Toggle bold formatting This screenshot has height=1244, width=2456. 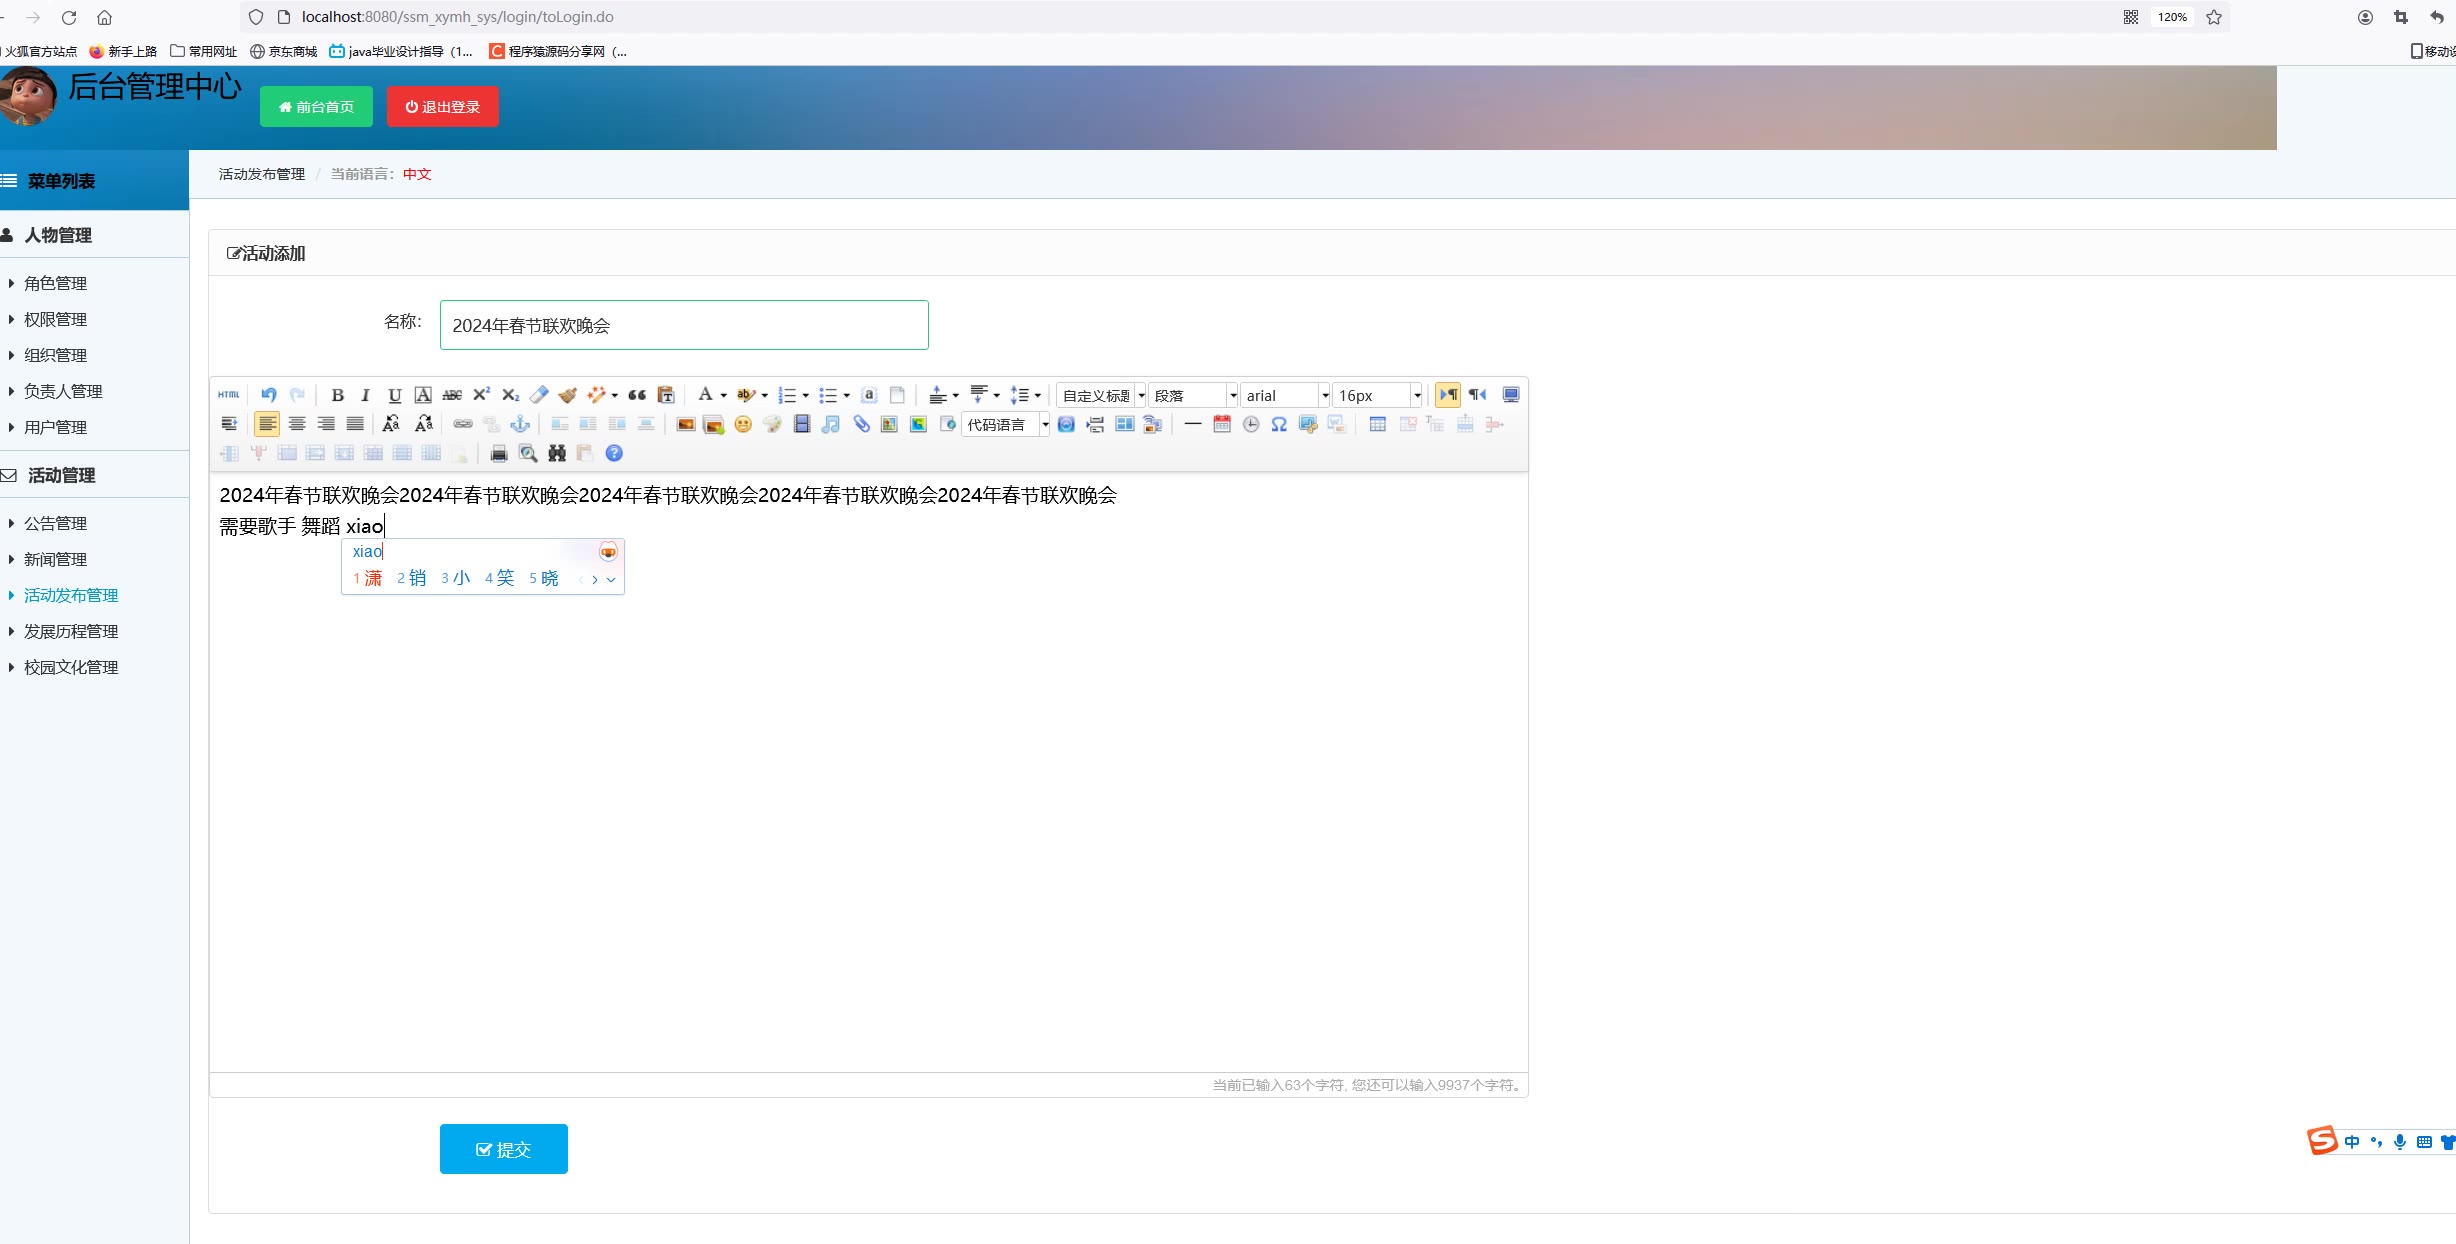337,395
